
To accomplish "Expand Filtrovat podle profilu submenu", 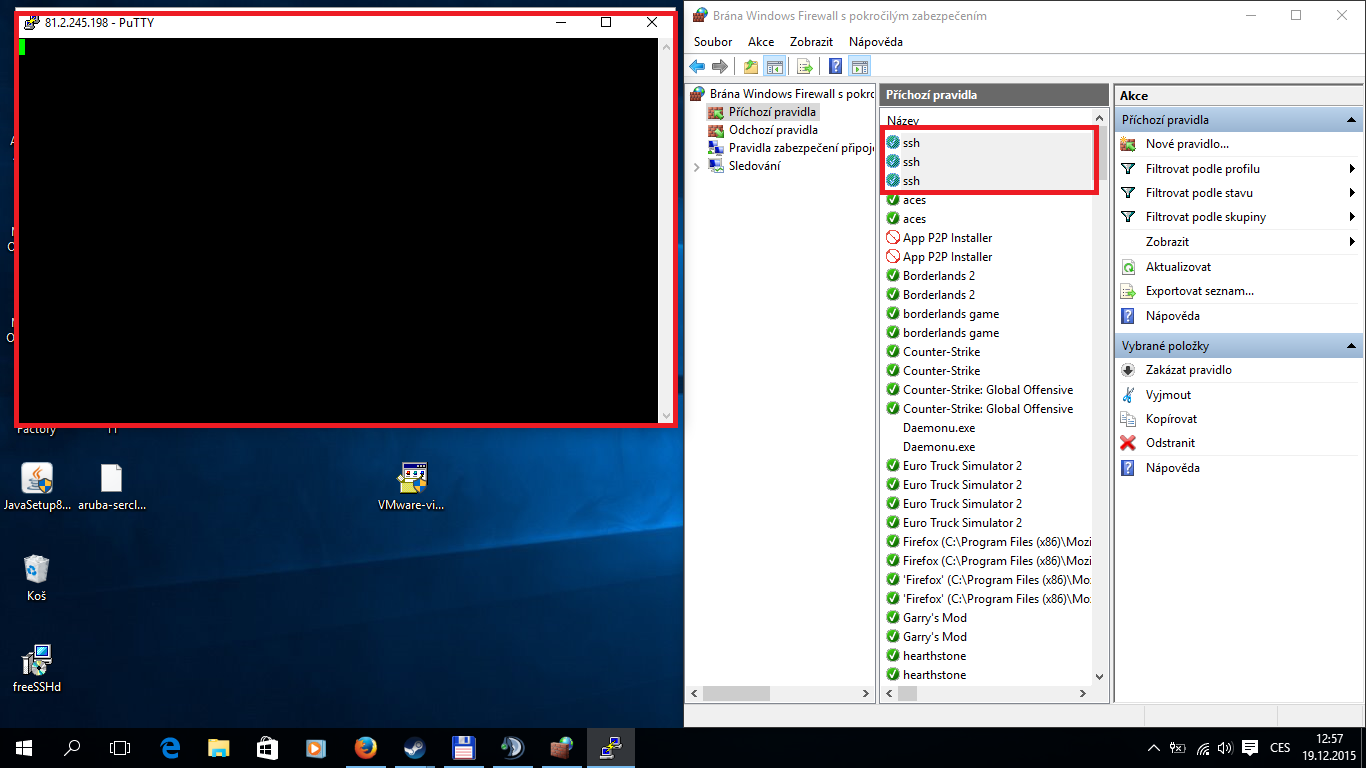I will coord(1351,169).
